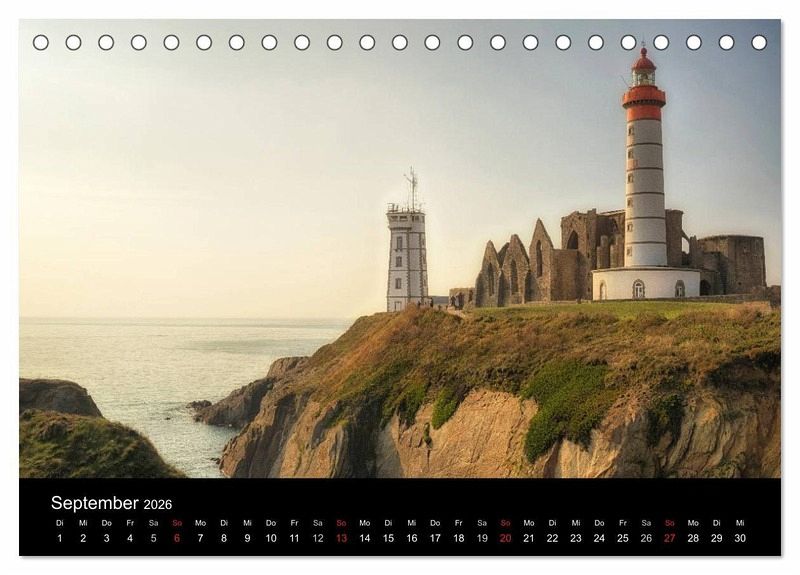Select date 10 in the calendar strip

click(271, 538)
